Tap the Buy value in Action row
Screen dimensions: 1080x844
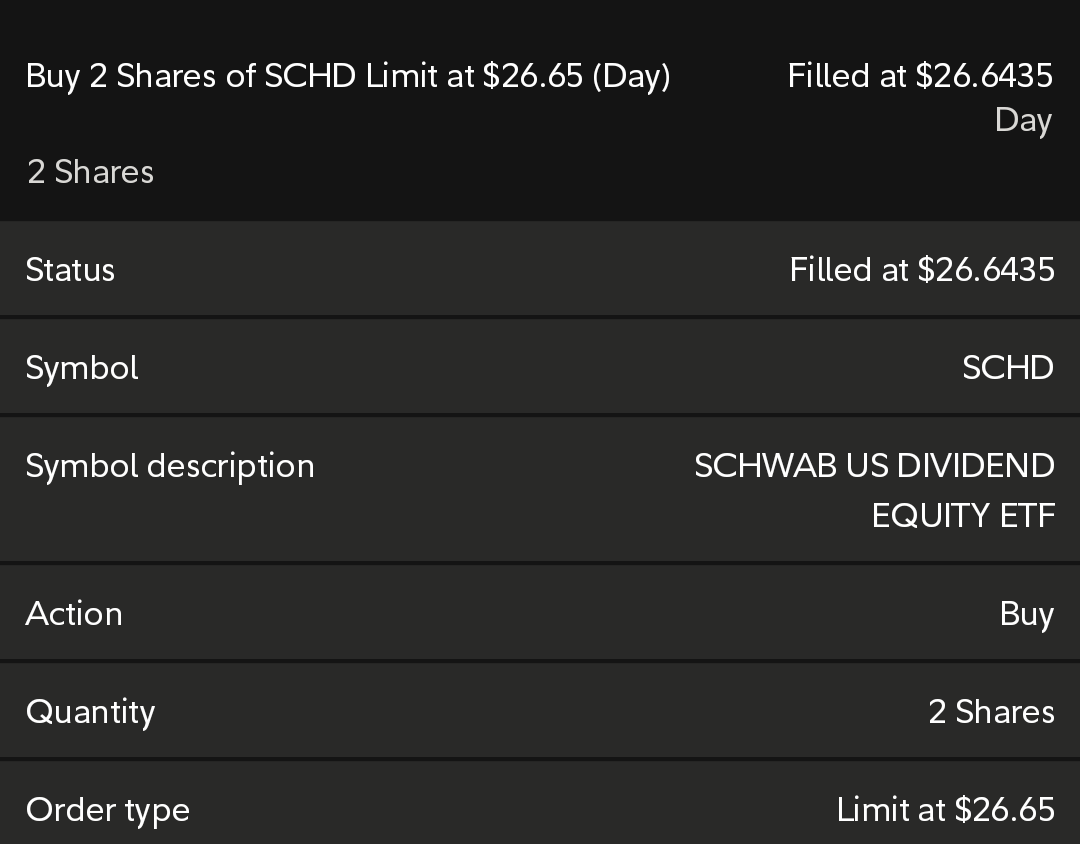point(1026,614)
